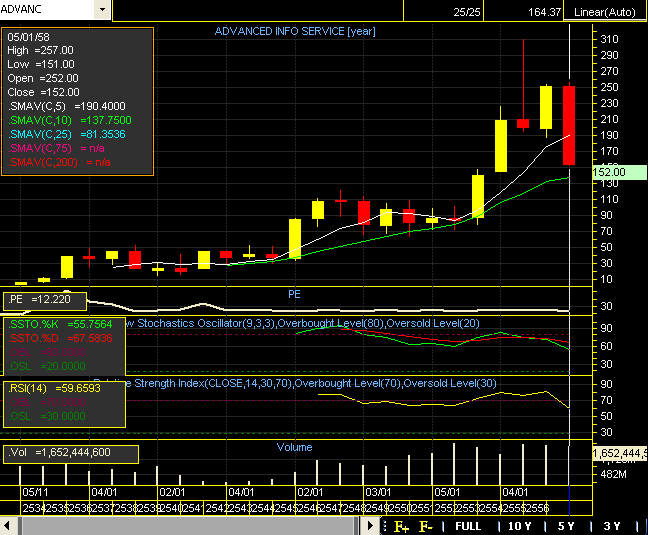Click the 164.37 value field
This screenshot has height=535, width=648.
click(524, 12)
